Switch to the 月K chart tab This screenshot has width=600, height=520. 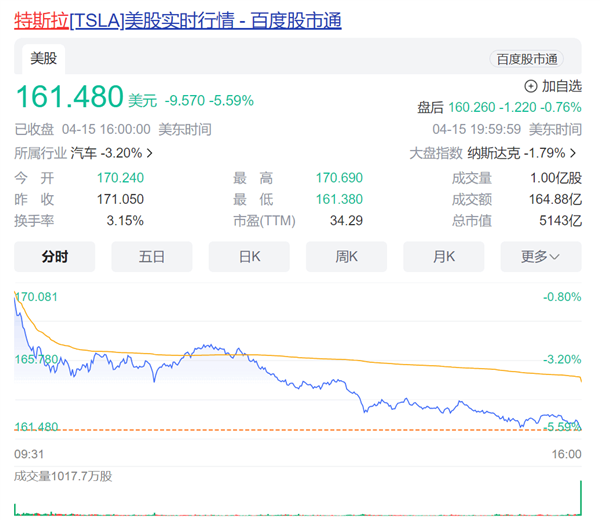coord(444,256)
